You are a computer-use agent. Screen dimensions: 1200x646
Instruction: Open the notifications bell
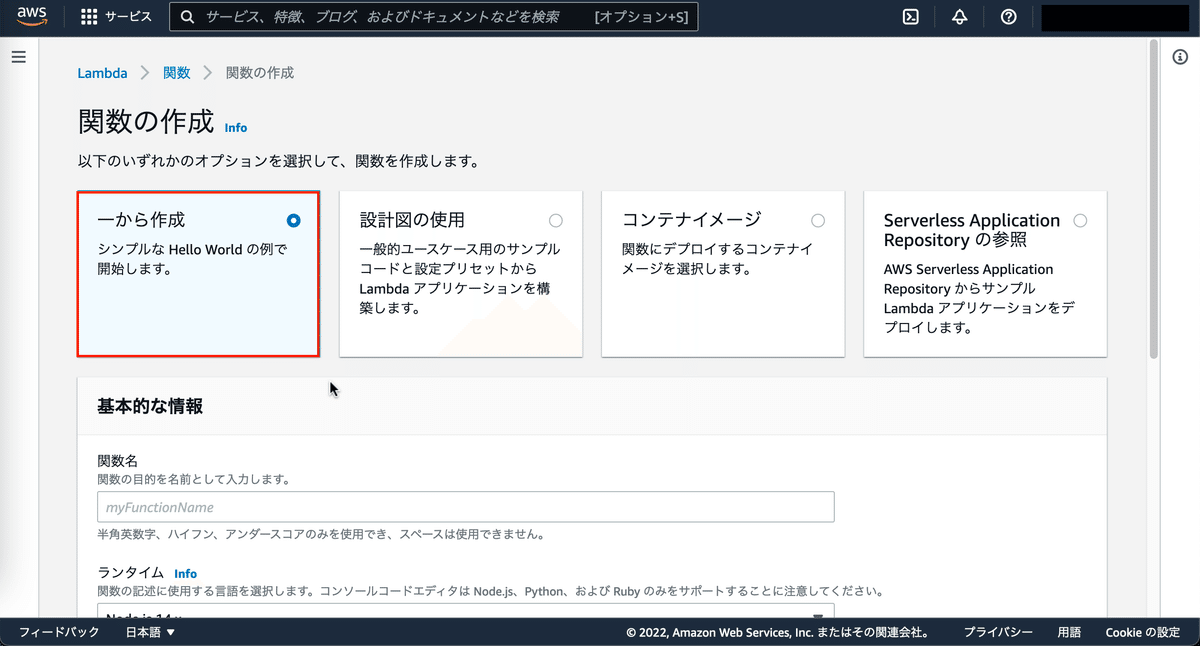pyautogui.click(x=960, y=17)
